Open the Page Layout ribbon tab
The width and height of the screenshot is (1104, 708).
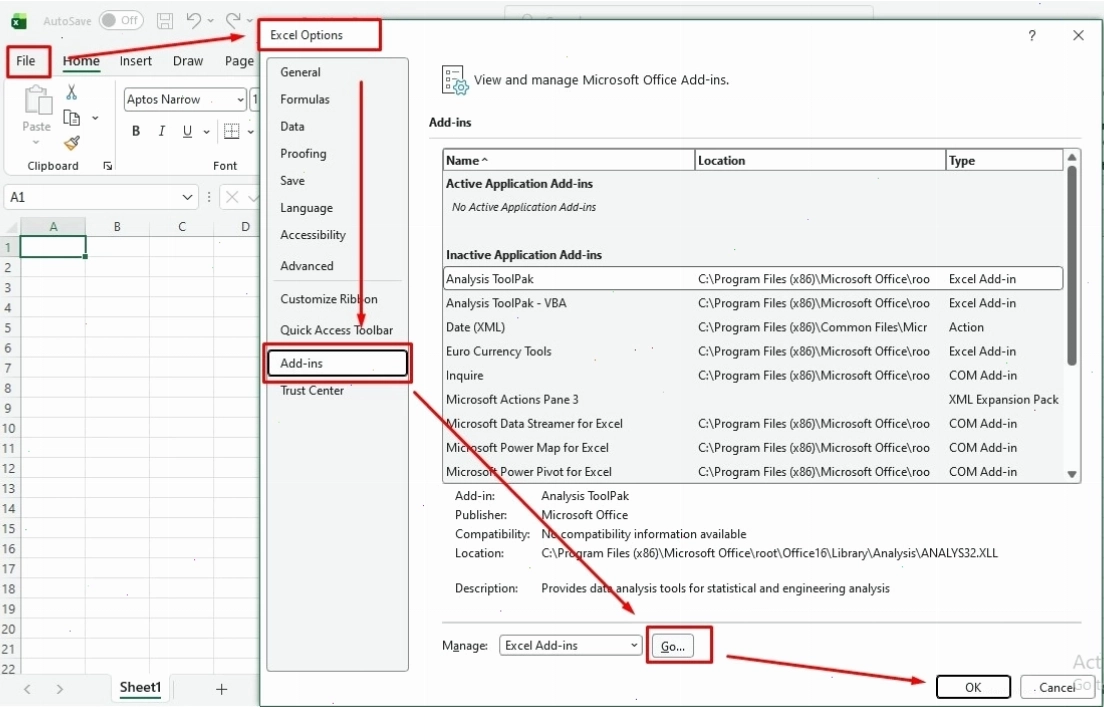coord(239,61)
